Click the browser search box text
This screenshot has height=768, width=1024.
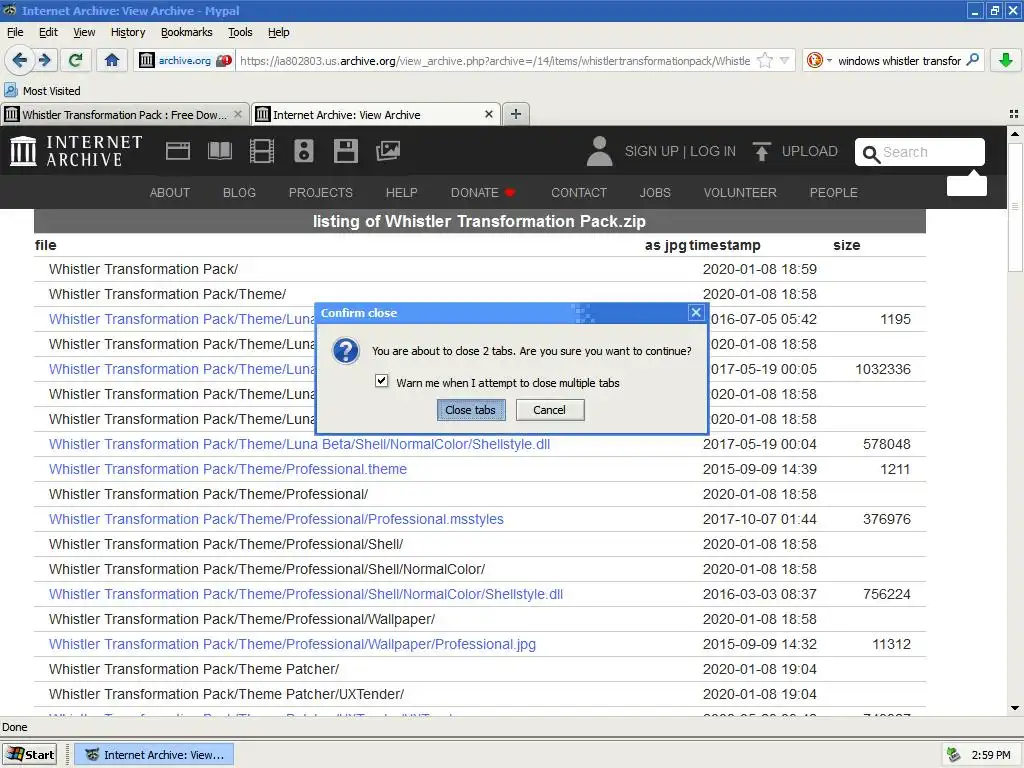(899, 61)
